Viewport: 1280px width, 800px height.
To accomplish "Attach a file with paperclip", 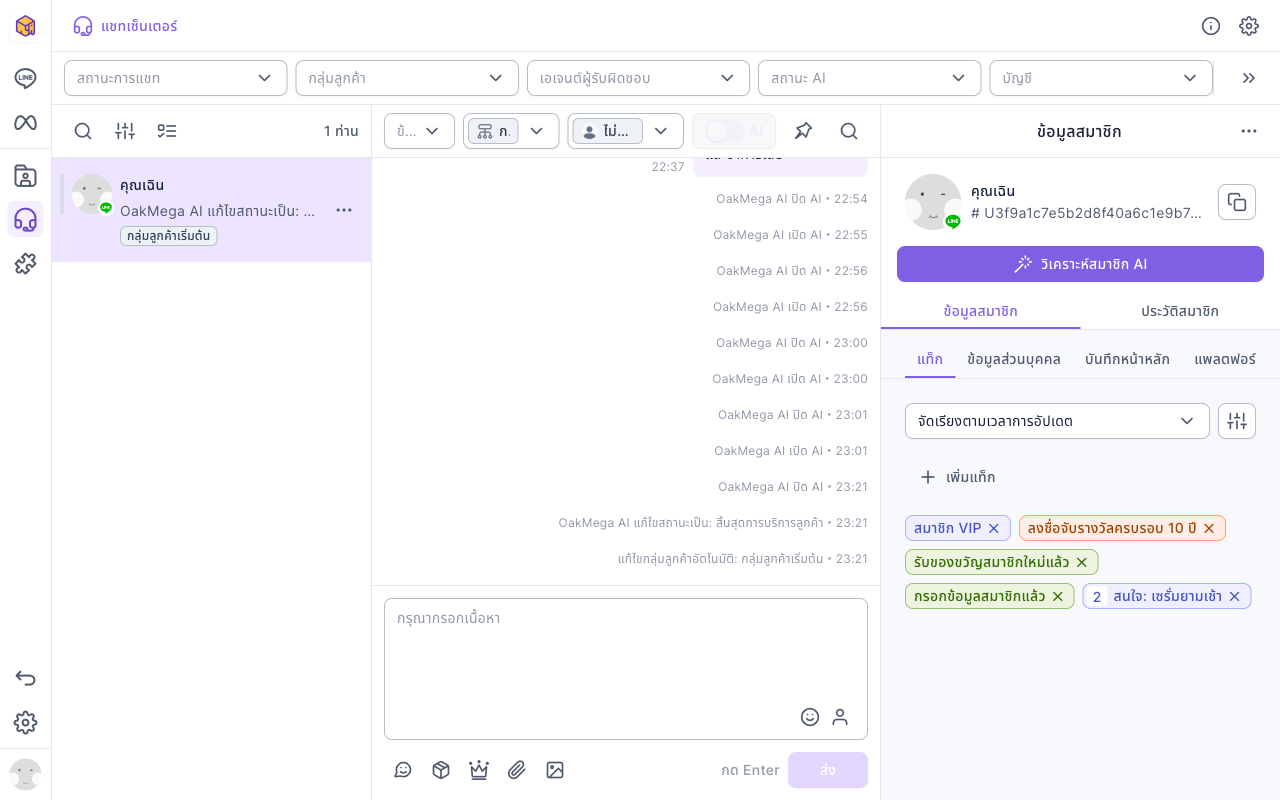I will pyautogui.click(x=517, y=770).
